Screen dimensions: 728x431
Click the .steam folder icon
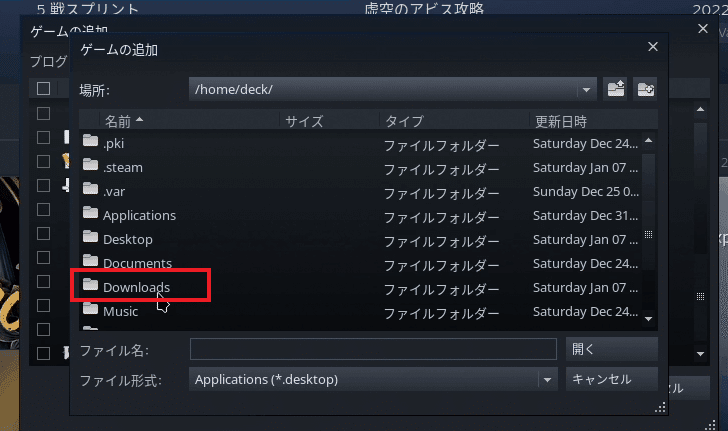tap(91, 164)
